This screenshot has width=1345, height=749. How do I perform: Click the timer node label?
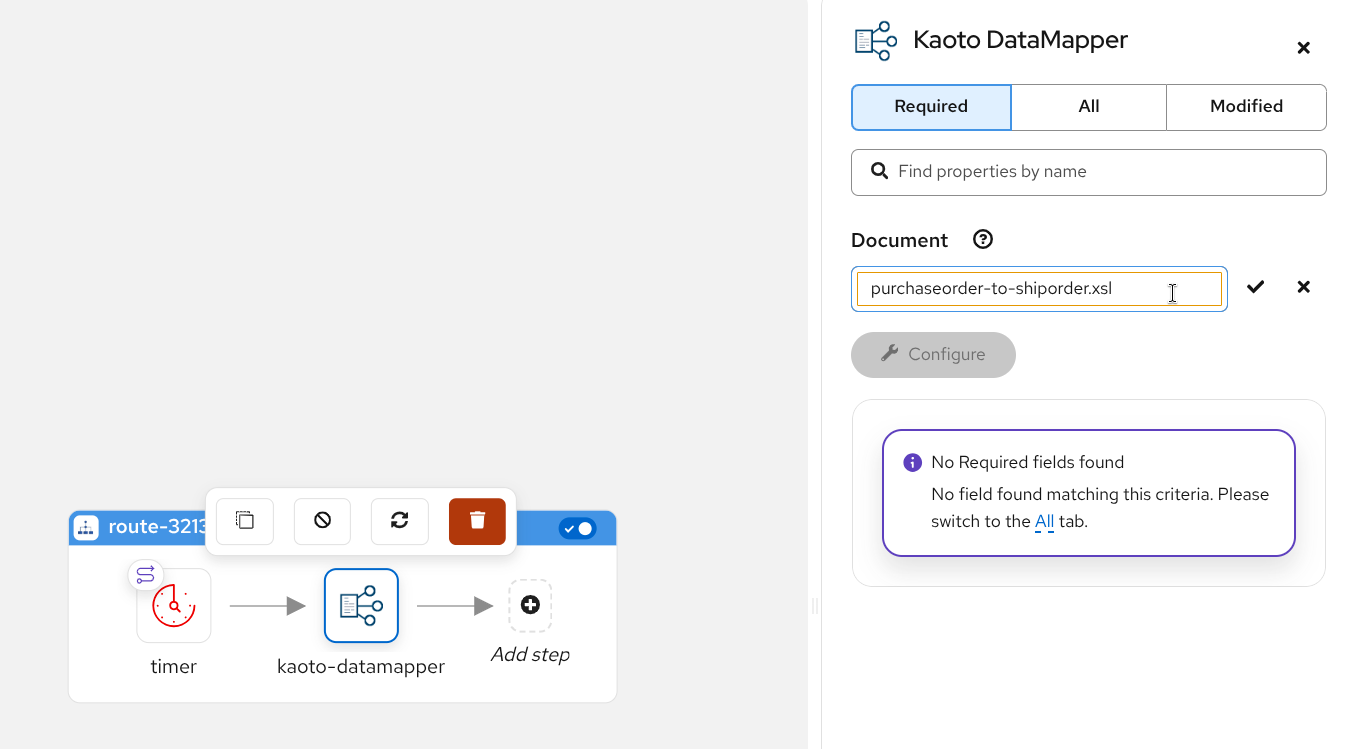[x=174, y=666]
